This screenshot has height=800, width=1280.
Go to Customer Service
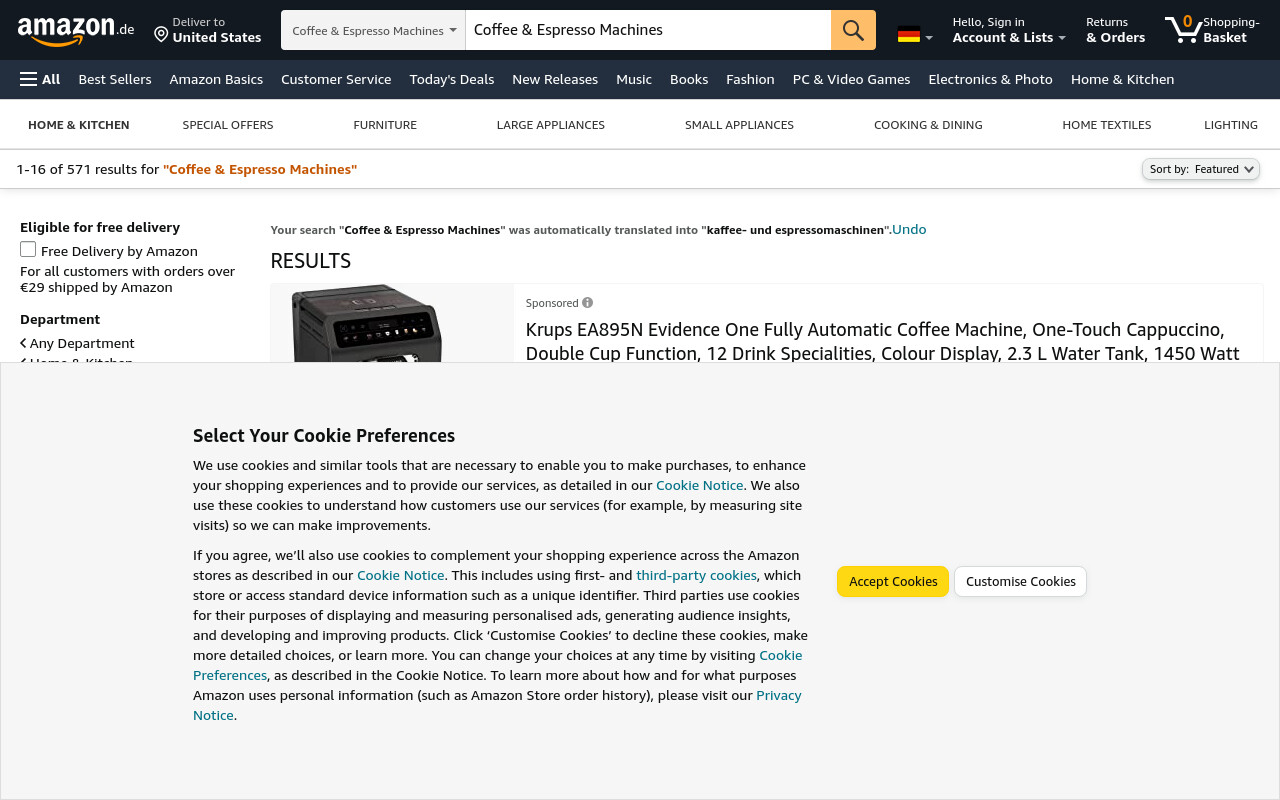coord(336,79)
